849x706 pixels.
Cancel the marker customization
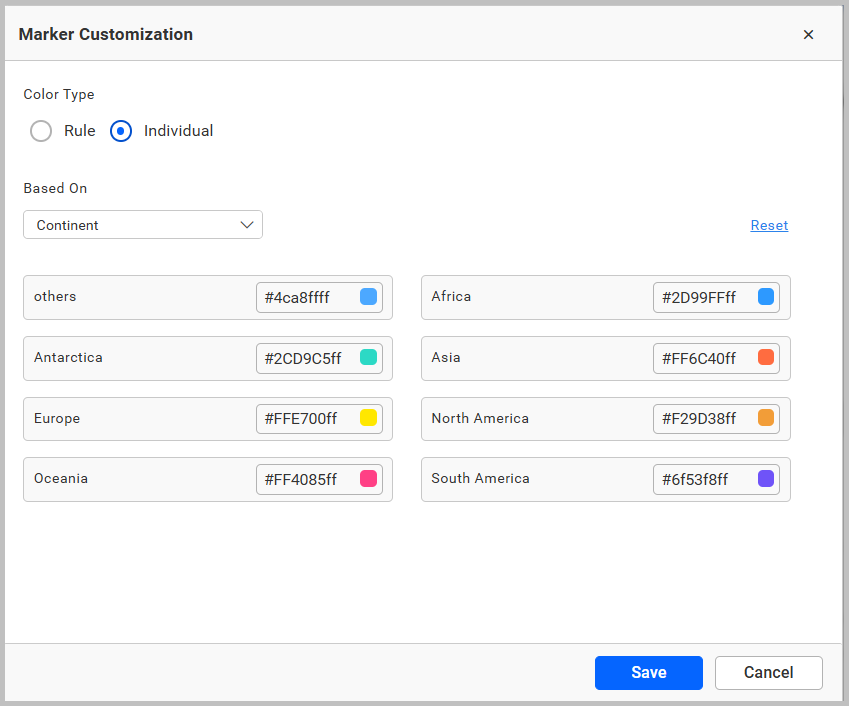click(x=768, y=672)
